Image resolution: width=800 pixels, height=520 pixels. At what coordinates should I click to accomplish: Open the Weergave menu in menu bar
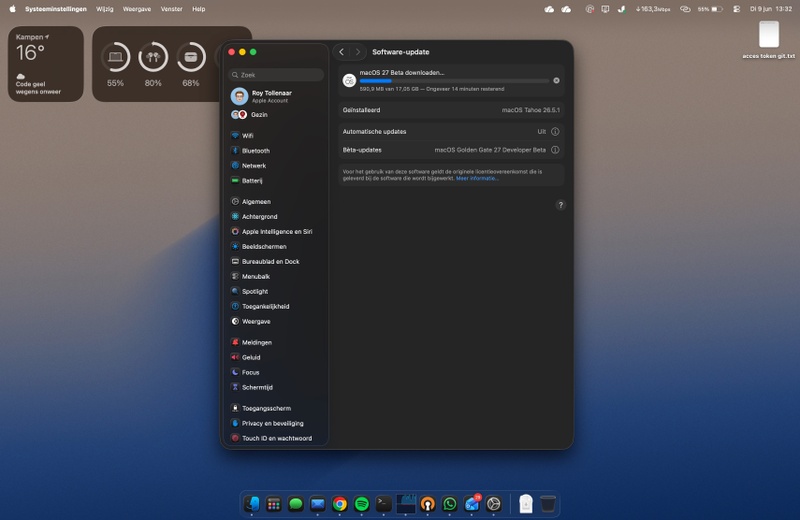(x=137, y=9)
